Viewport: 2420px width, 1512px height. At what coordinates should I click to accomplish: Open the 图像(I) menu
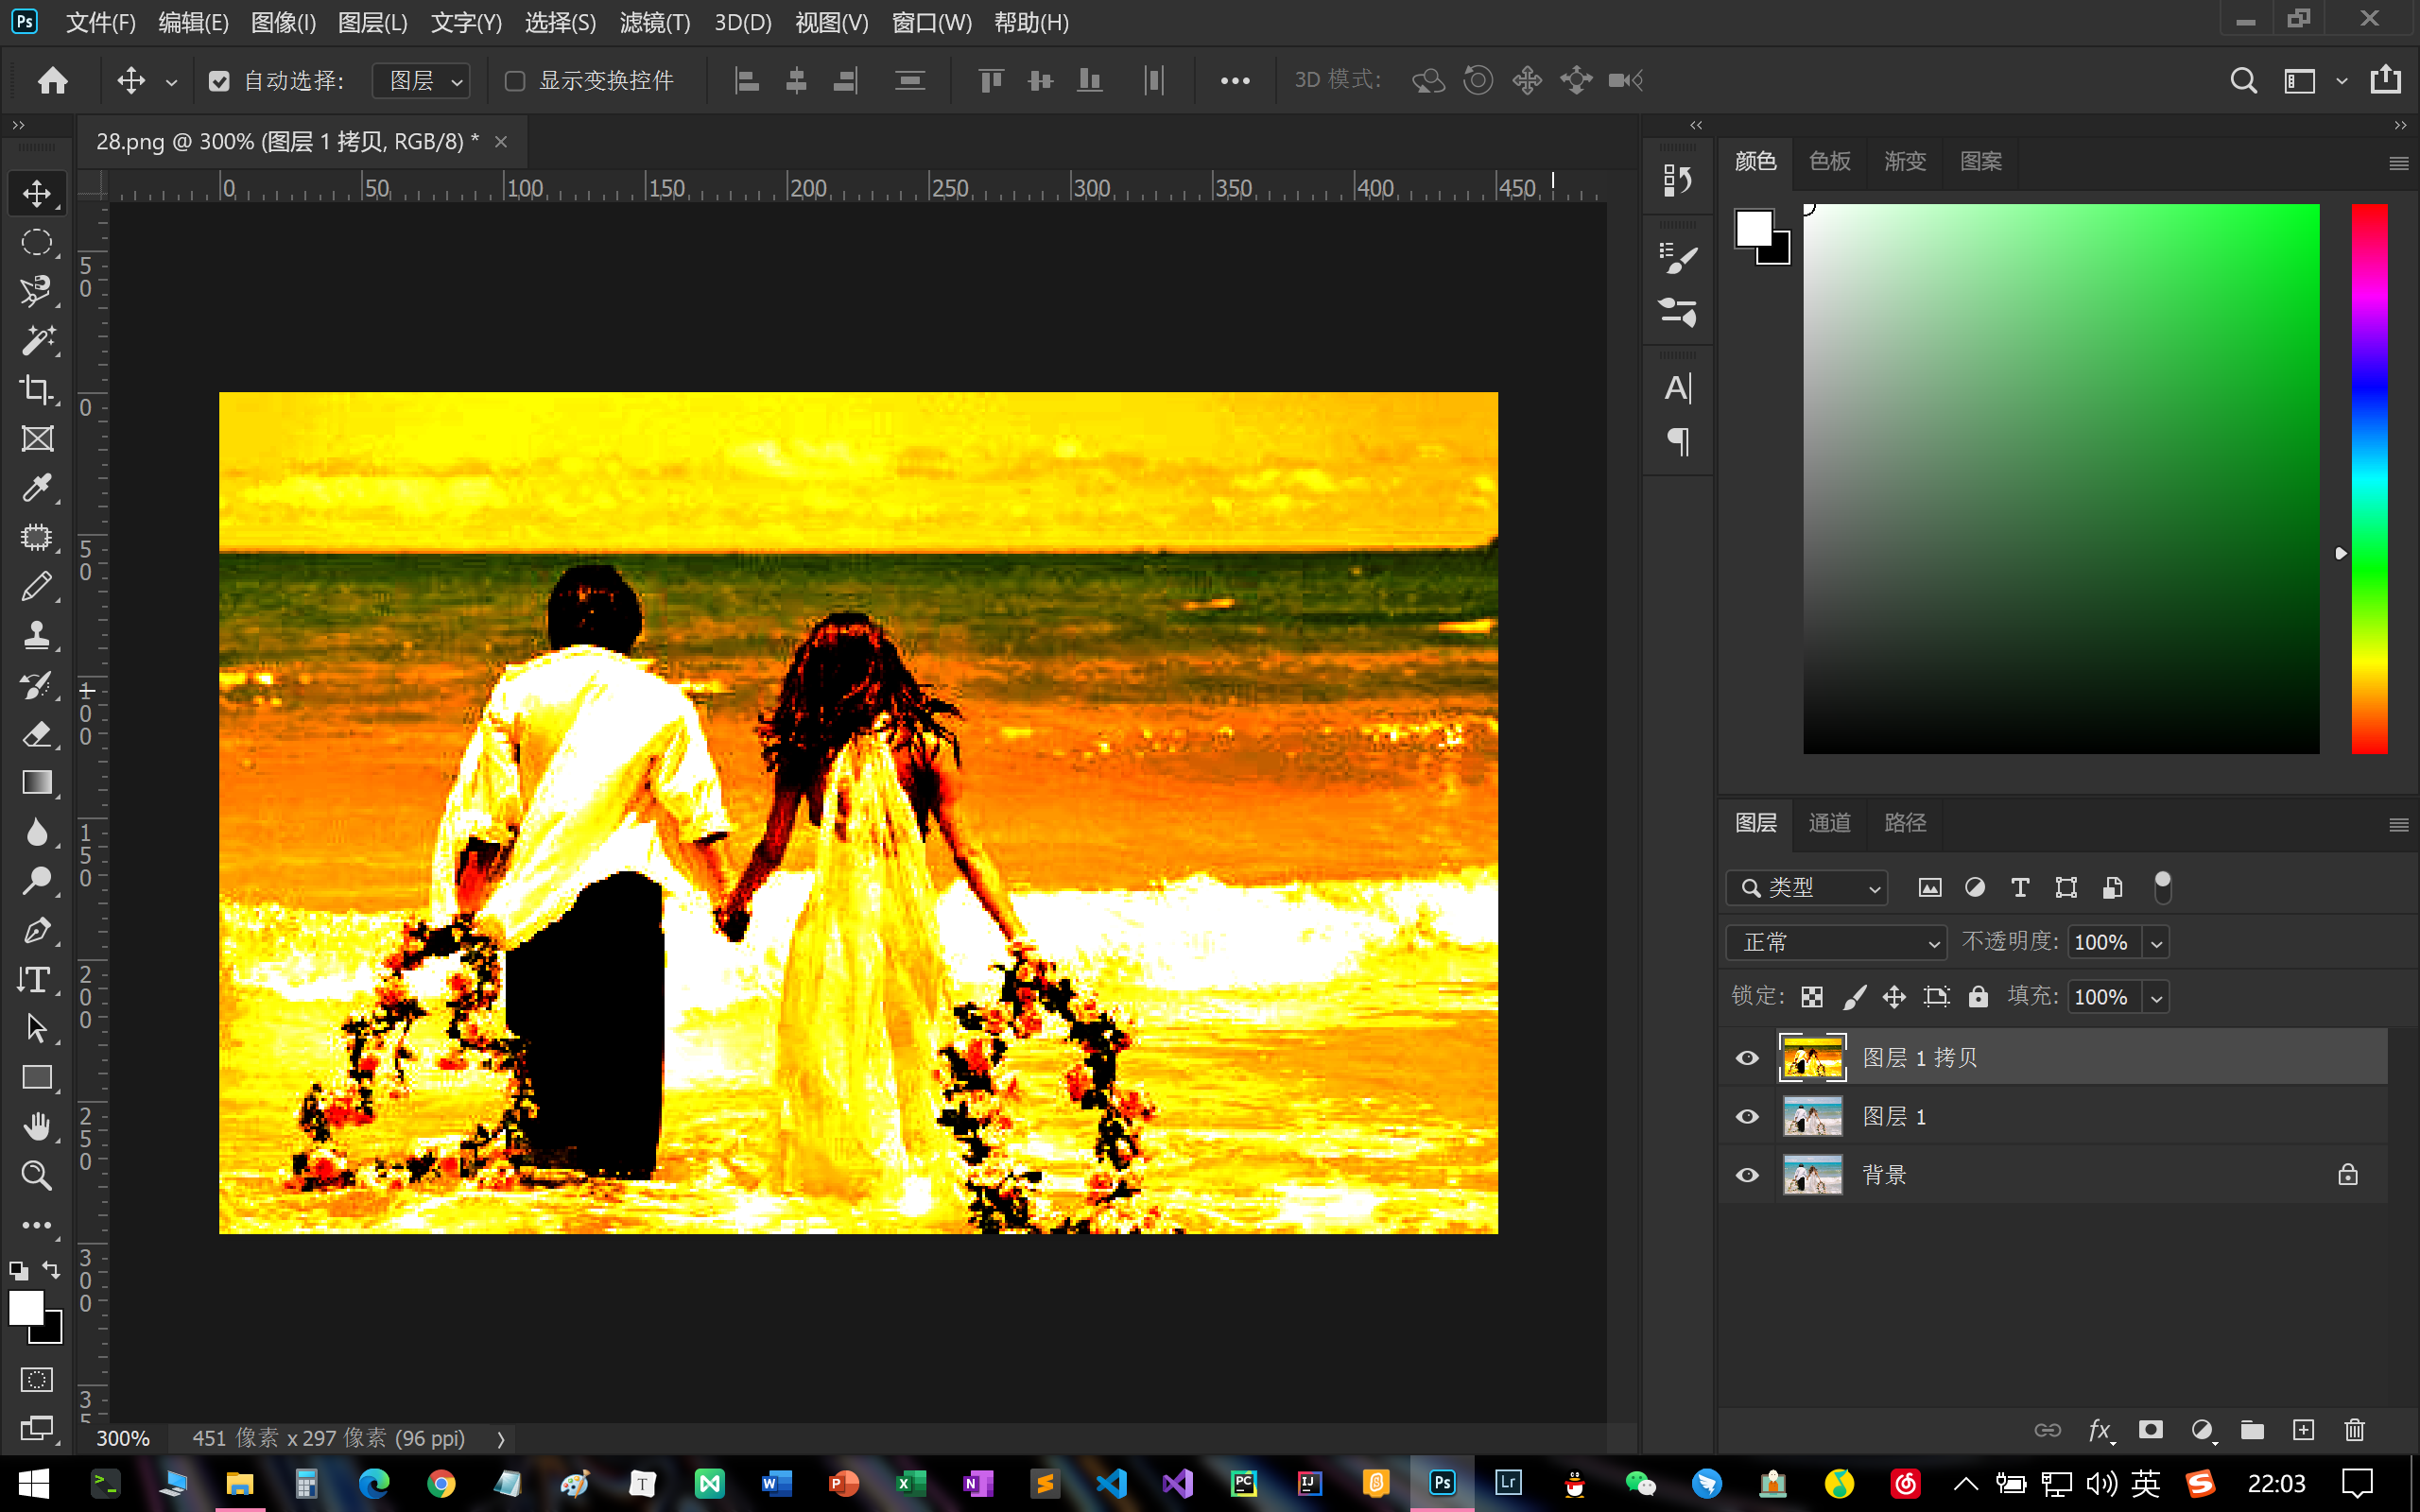point(283,22)
